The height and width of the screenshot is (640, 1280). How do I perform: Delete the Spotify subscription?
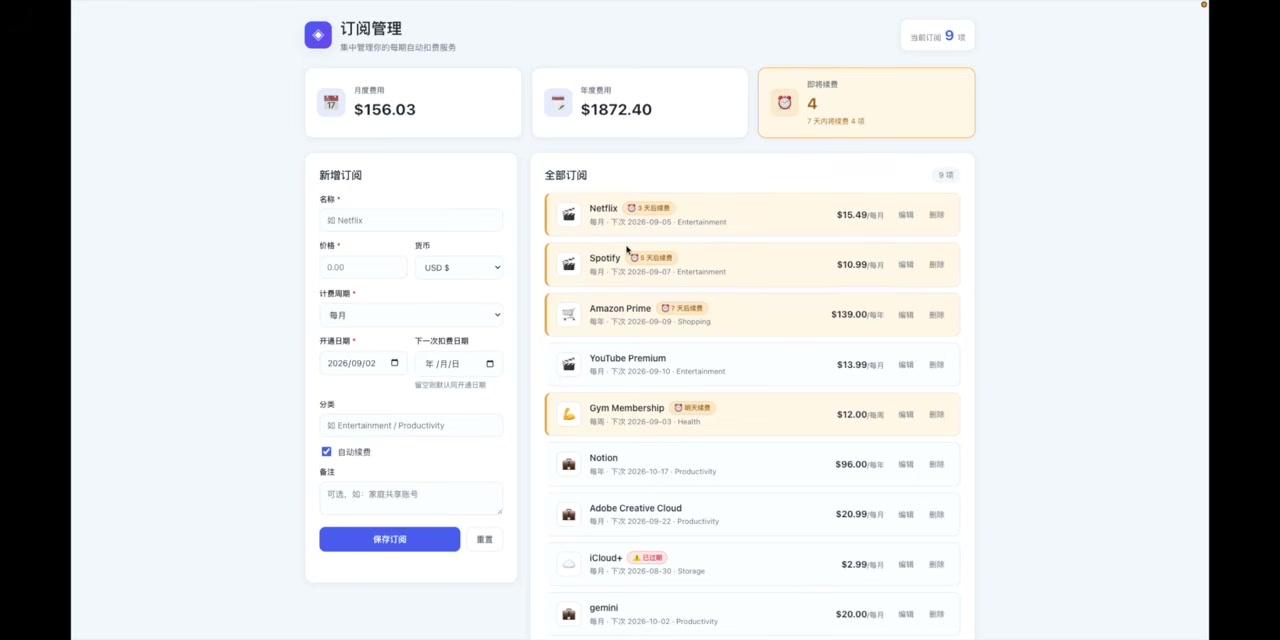pyautogui.click(x=936, y=265)
